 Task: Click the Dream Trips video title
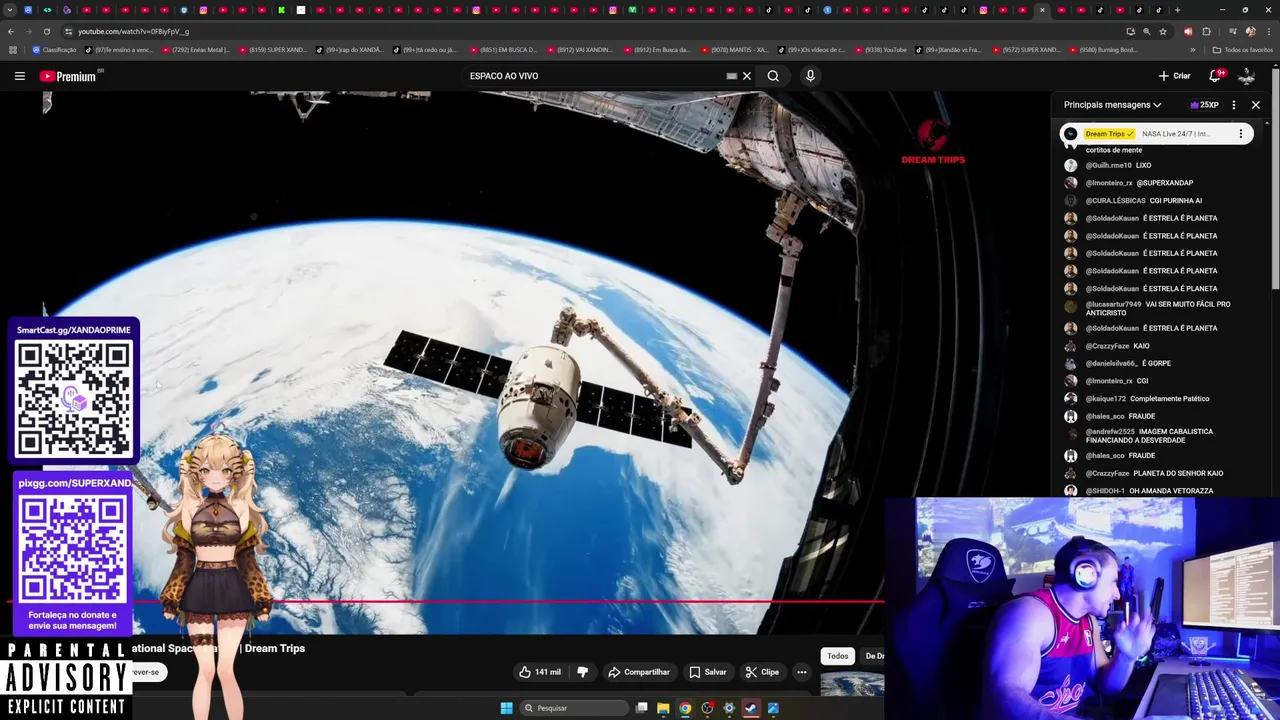218,648
